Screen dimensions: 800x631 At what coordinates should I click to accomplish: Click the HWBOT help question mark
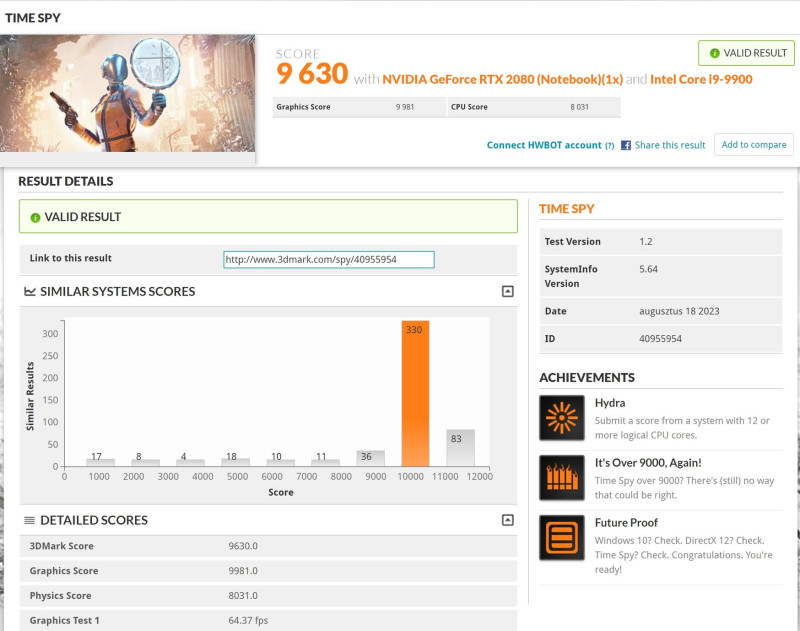610,145
